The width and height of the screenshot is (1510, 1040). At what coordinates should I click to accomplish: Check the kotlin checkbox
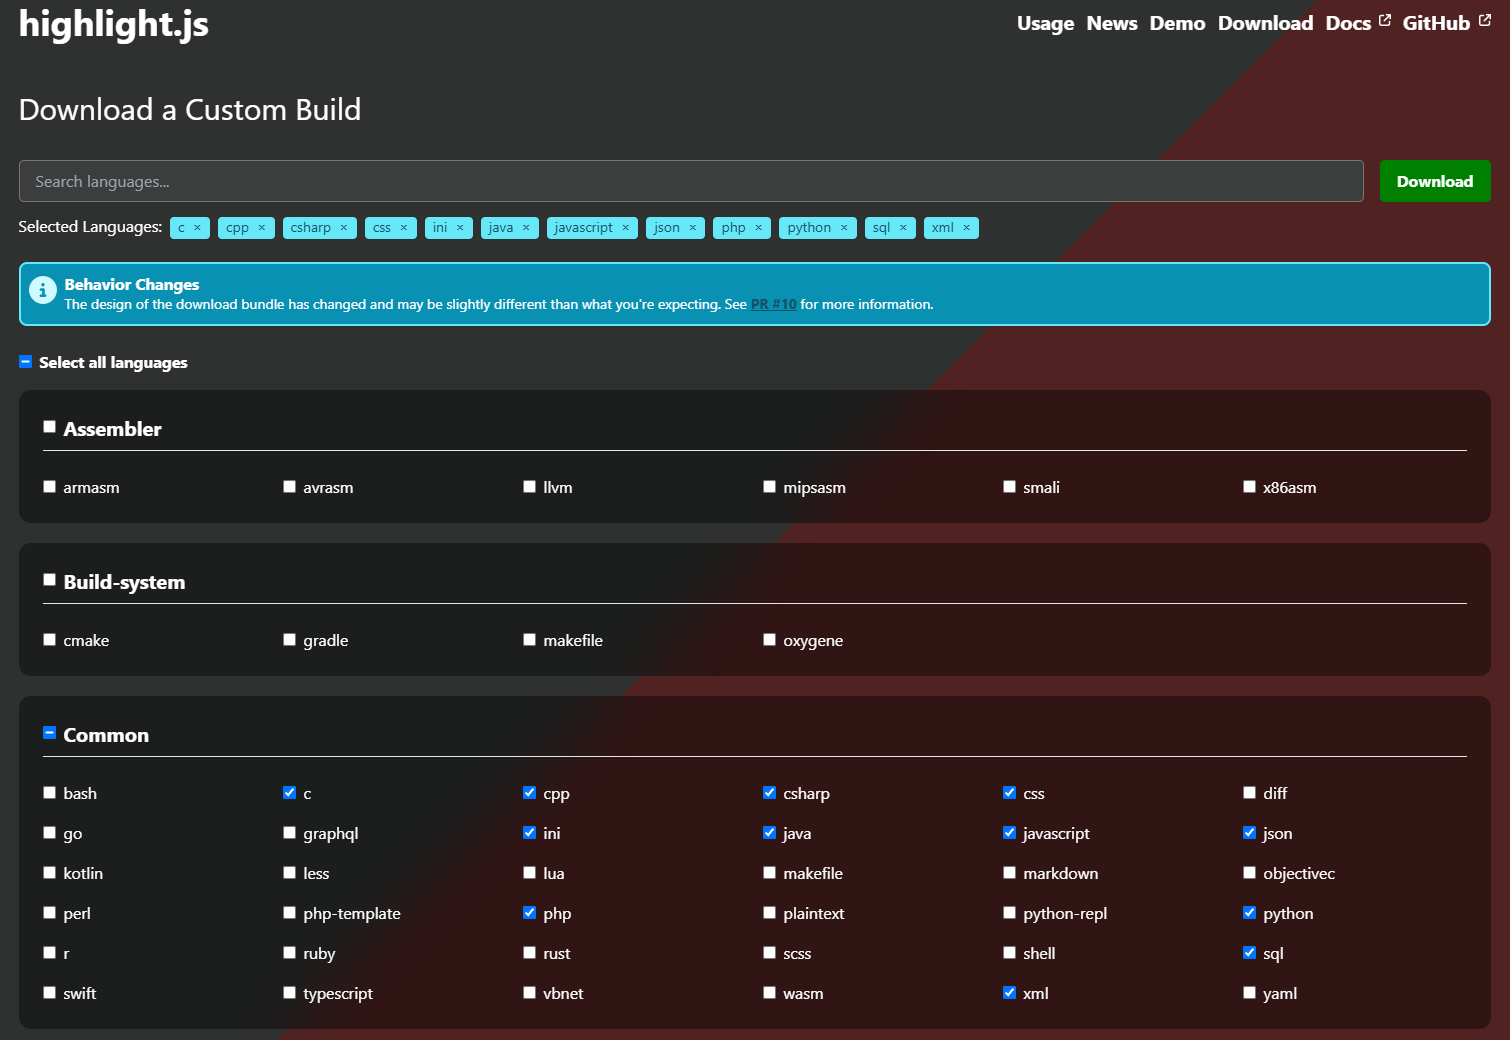click(49, 873)
